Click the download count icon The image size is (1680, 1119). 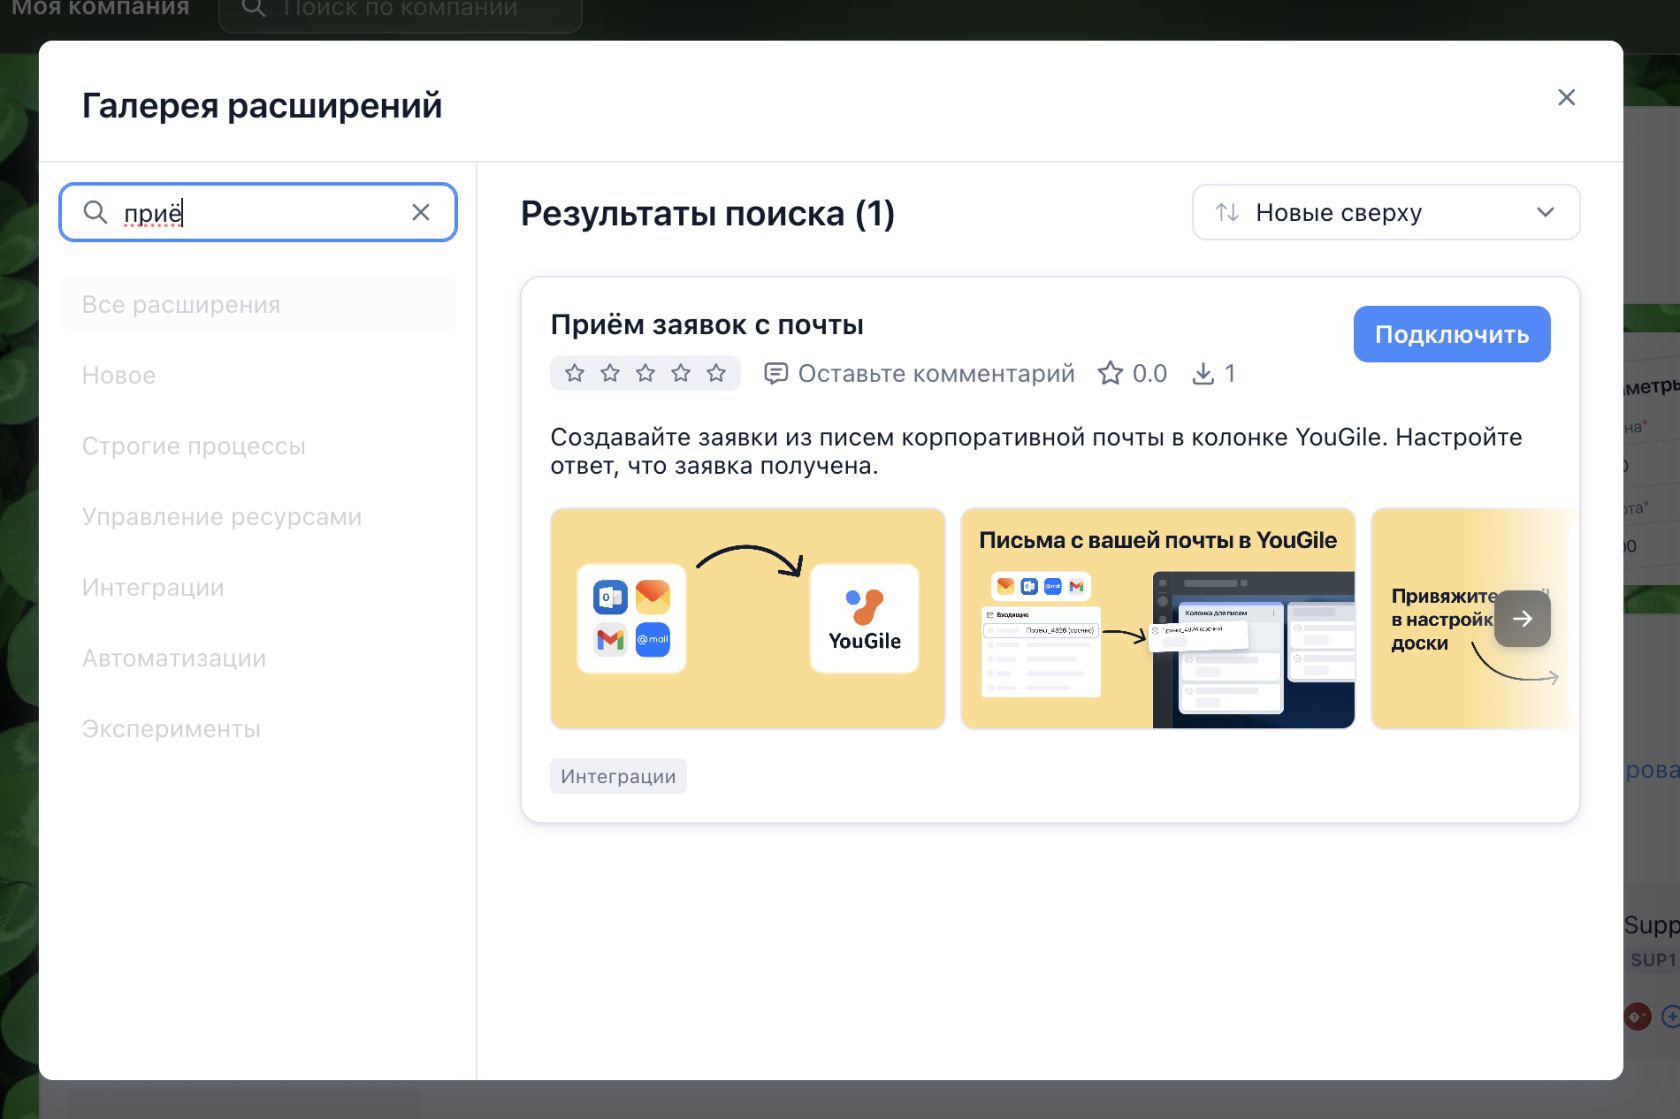point(1203,373)
